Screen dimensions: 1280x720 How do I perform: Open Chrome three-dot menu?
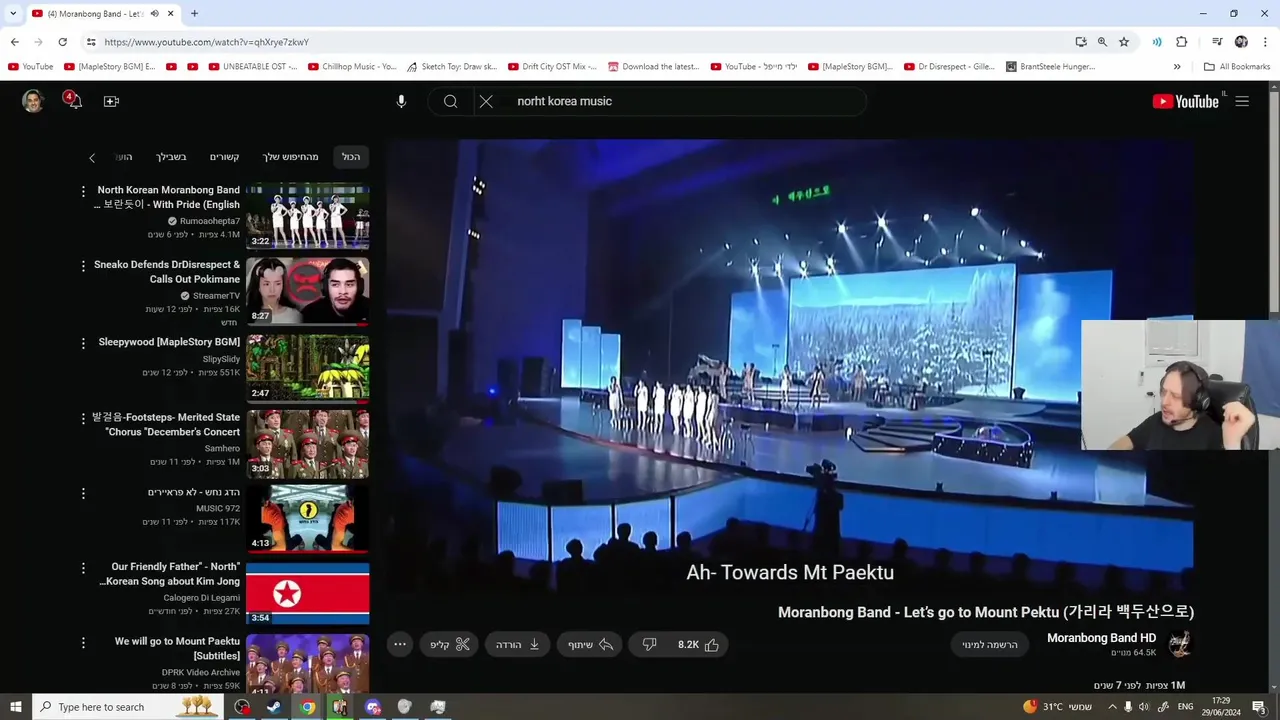pyautogui.click(x=1266, y=42)
